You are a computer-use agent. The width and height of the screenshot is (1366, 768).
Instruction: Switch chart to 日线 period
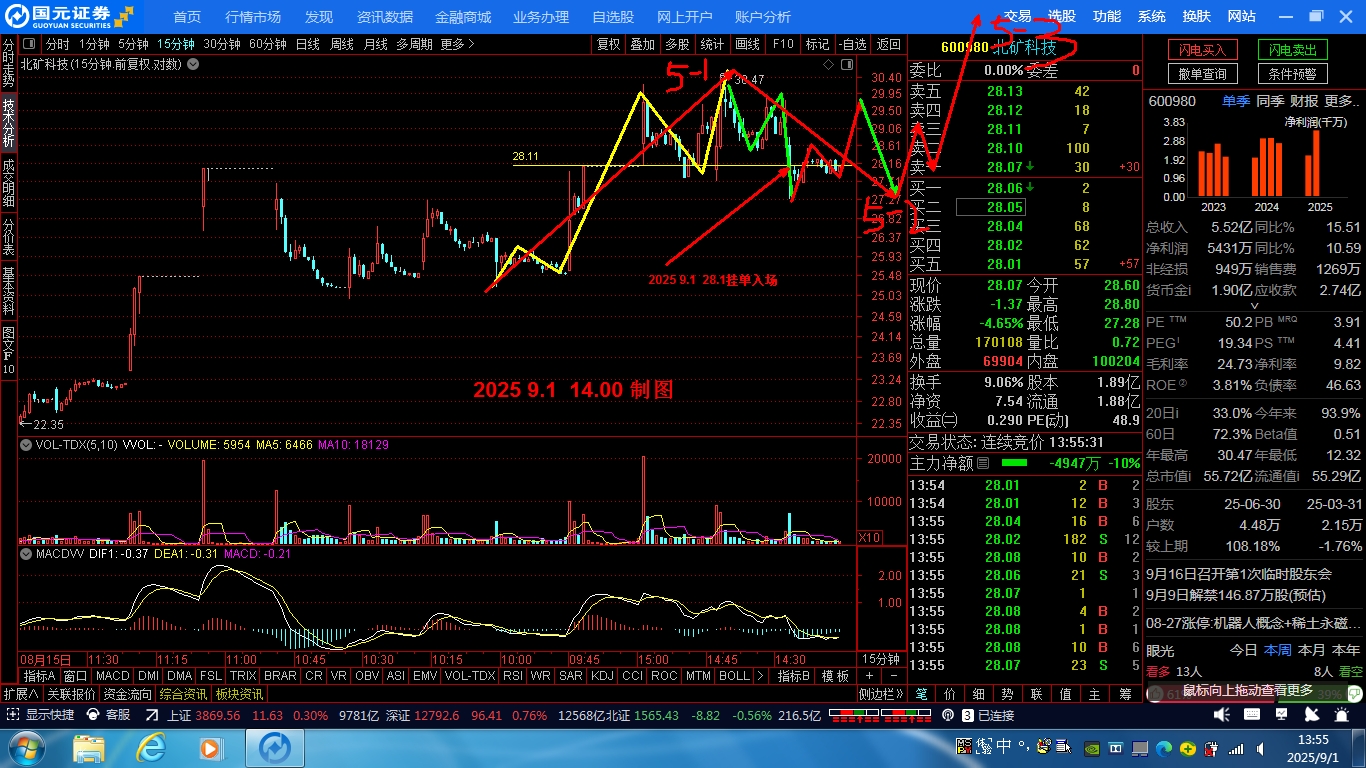[307, 44]
